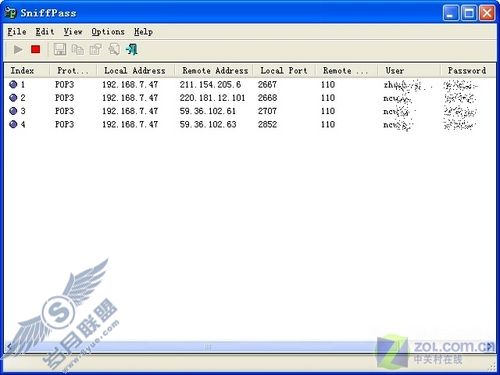Sort by Remote Address column header
Image resolution: width=500 pixels, height=375 pixels.
tap(214, 71)
